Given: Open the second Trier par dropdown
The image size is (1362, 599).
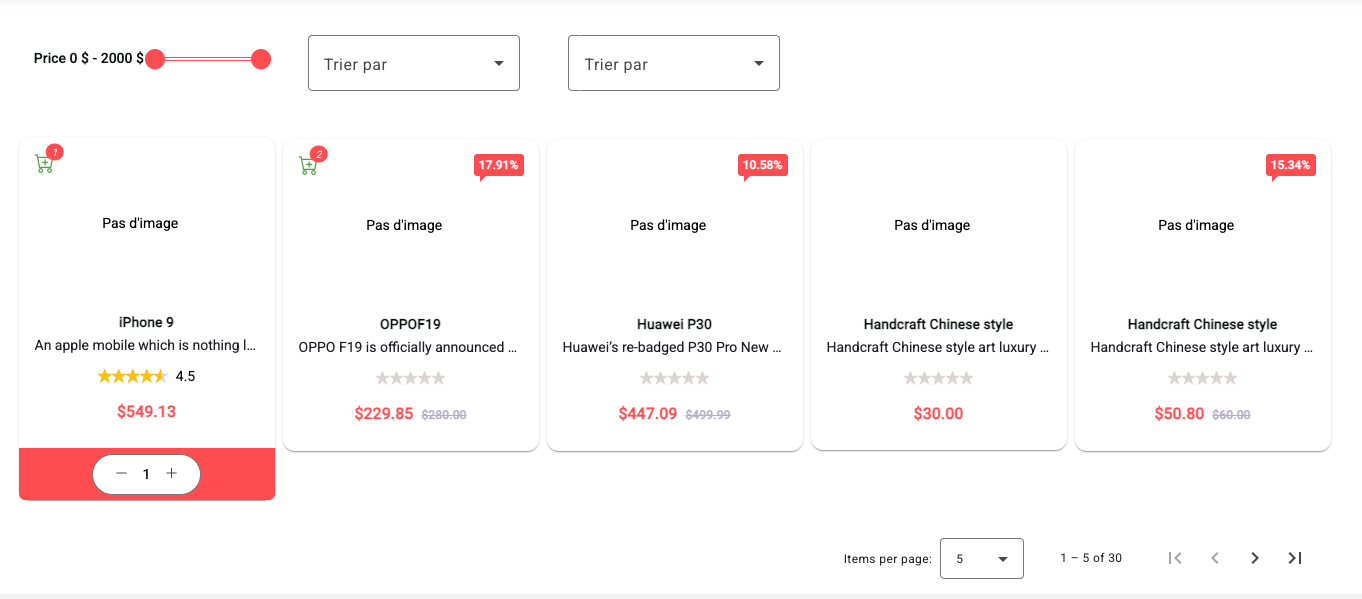Looking at the screenshot, I should (x=673, y=64).
